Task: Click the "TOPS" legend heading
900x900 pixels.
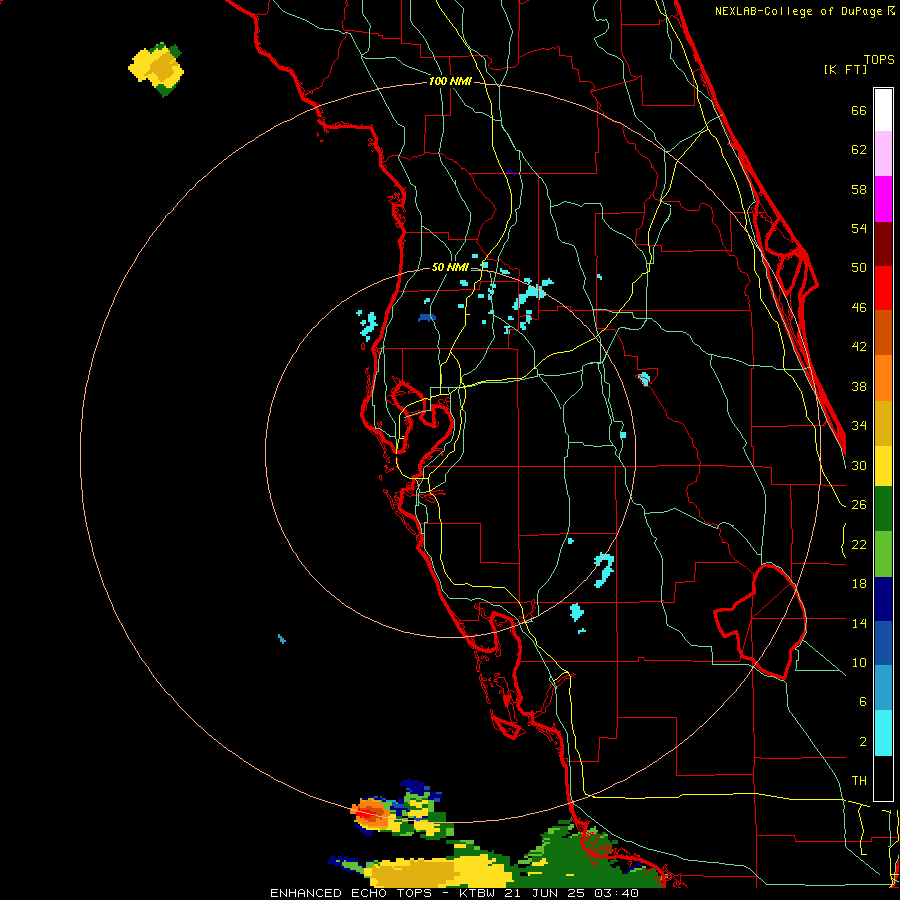Action: [879, 59]
